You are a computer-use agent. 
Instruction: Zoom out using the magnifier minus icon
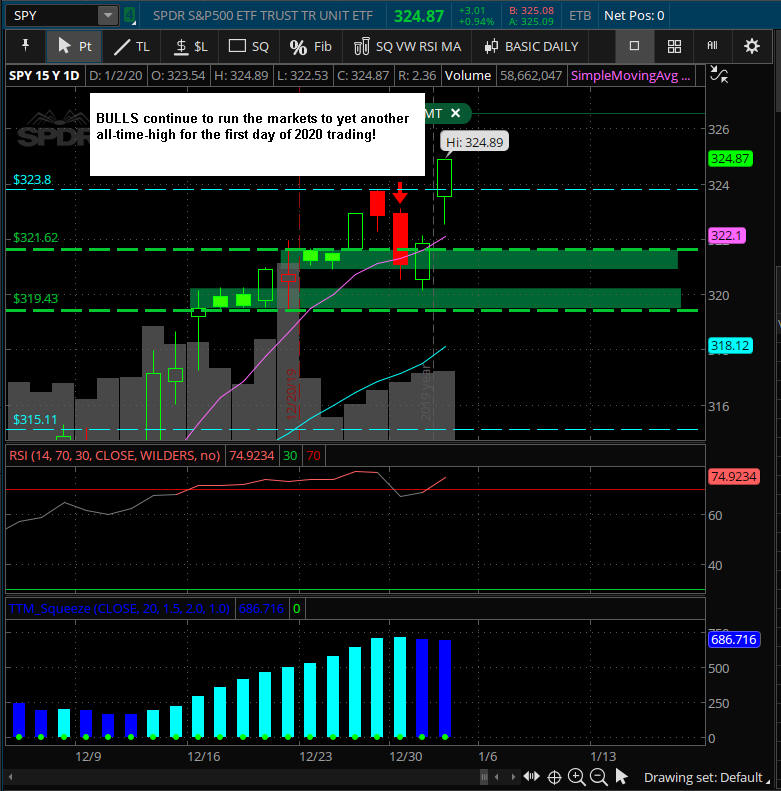point(599,777)
